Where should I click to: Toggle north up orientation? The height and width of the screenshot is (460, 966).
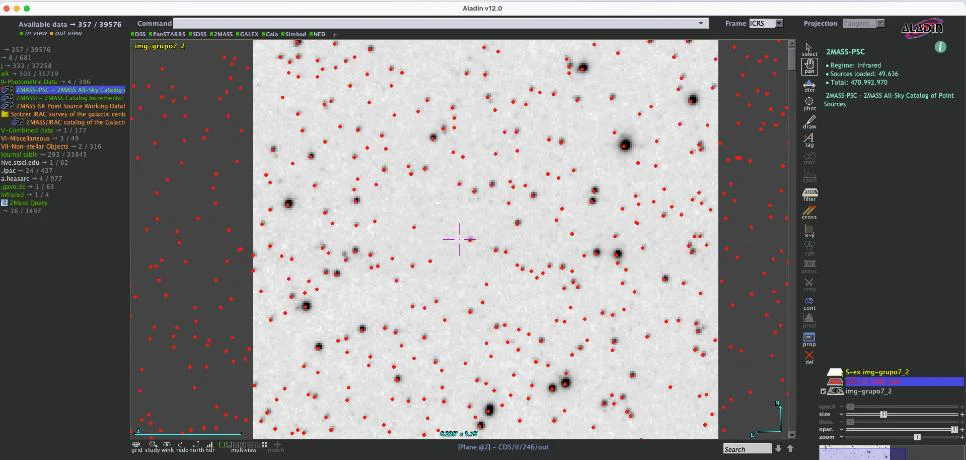tap(197, 446)
